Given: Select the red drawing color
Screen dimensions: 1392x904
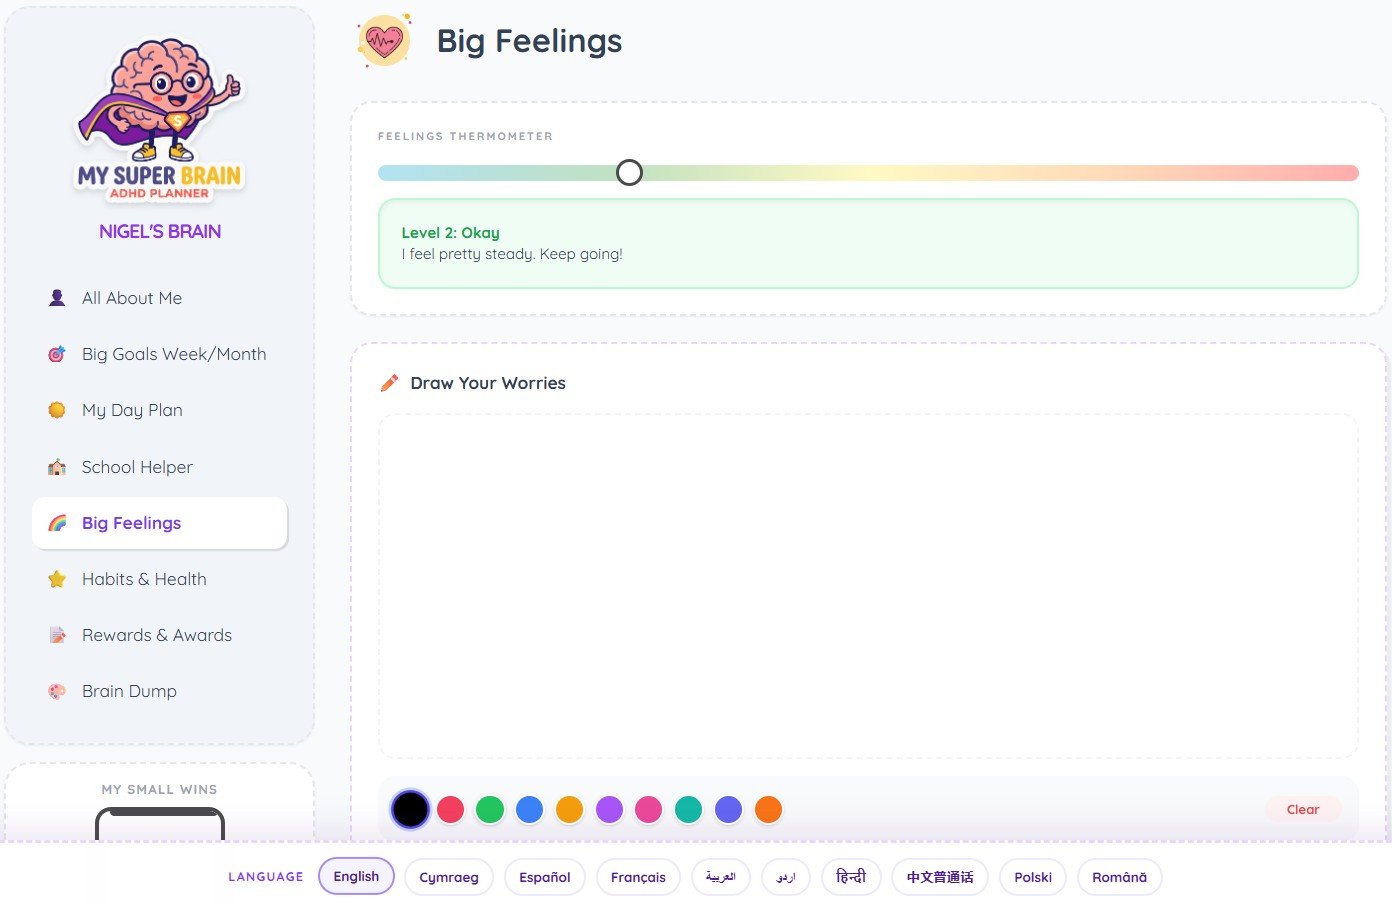Looking at the screenshot, I should click(450, 809).
